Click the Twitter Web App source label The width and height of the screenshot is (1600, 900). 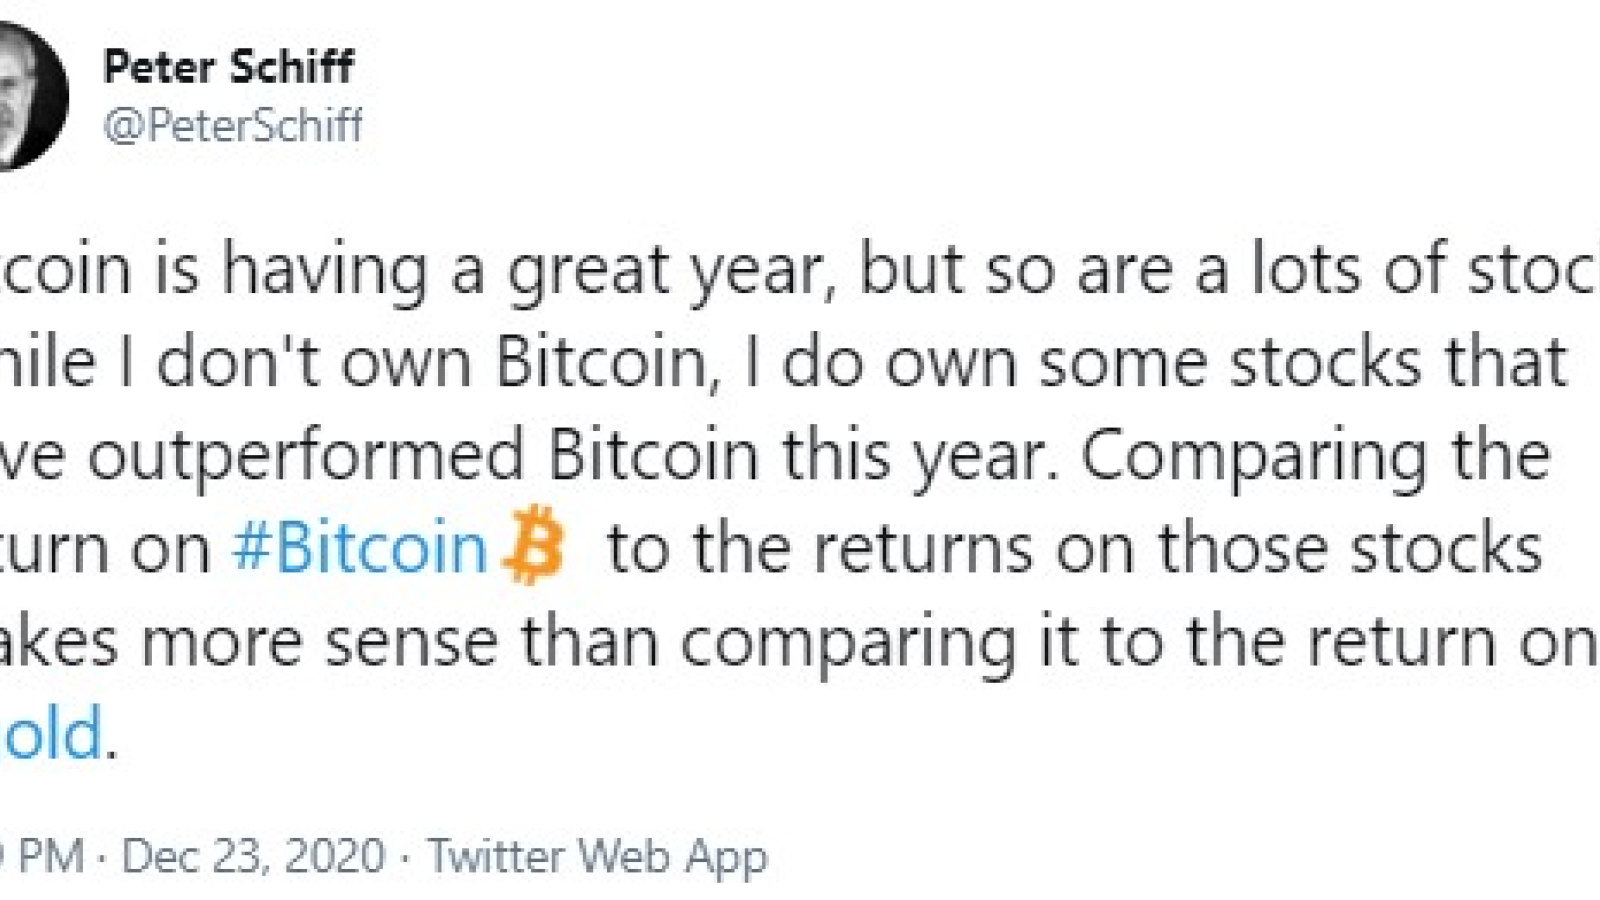[598, 856]
